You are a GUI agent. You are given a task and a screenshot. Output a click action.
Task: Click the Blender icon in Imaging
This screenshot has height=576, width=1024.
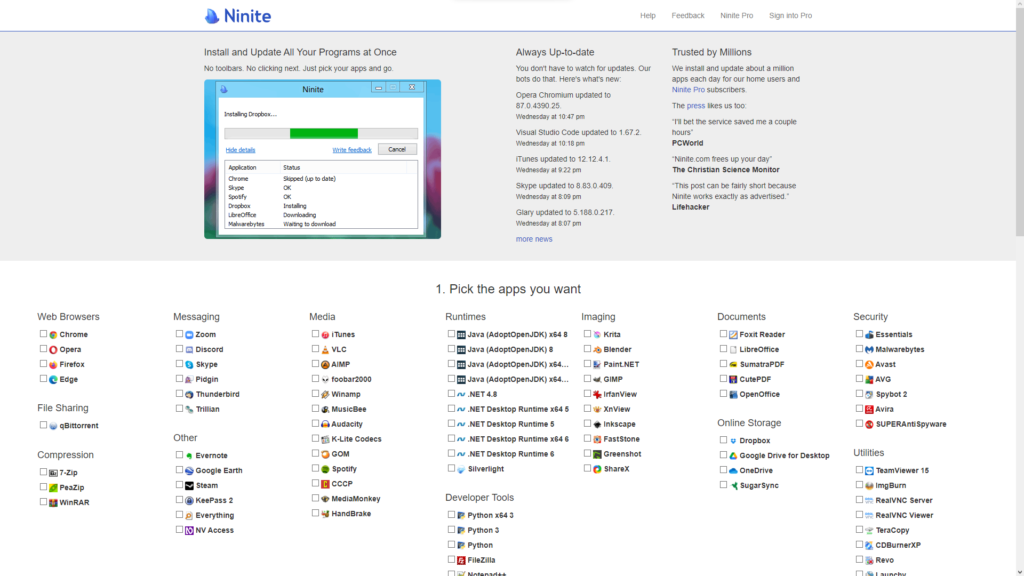coord(597,350)
